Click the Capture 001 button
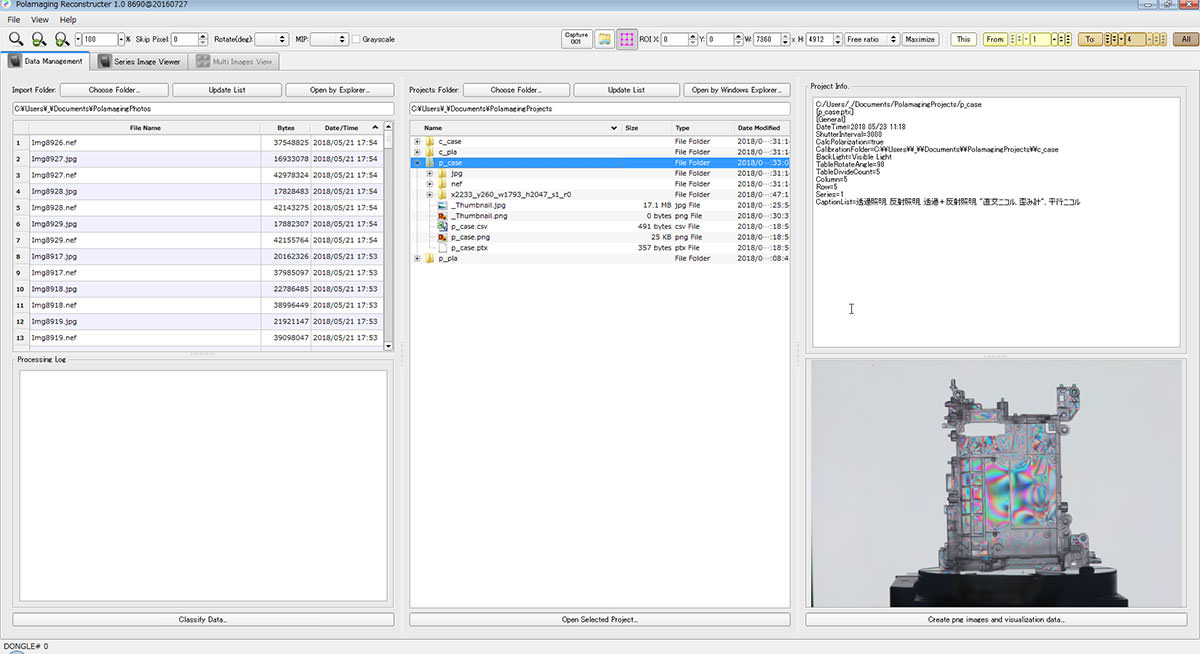The width and height of the screenshot is (1200, 654). (x=576, y=39)
